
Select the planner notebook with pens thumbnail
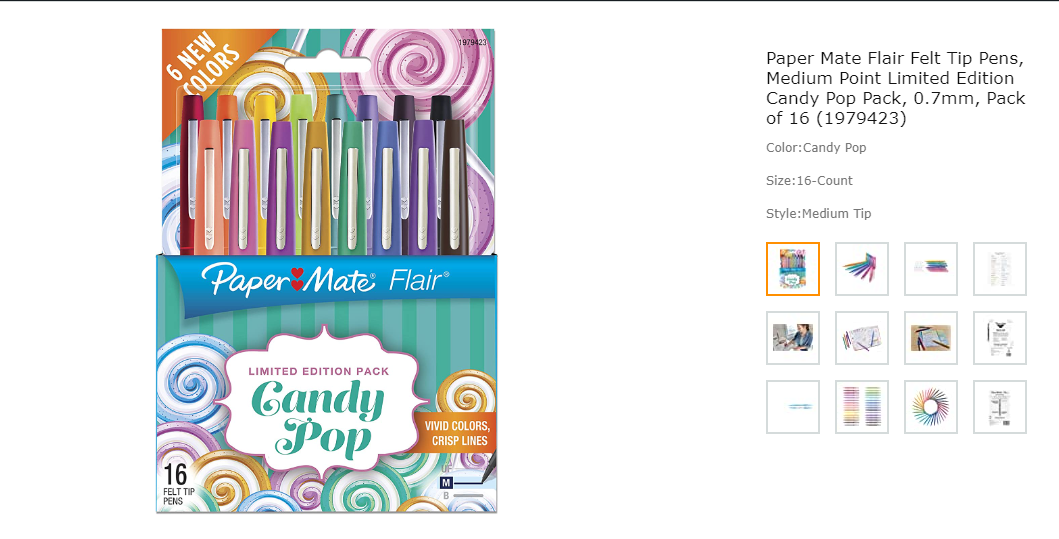pyautogui.click(x=862, y=338)
